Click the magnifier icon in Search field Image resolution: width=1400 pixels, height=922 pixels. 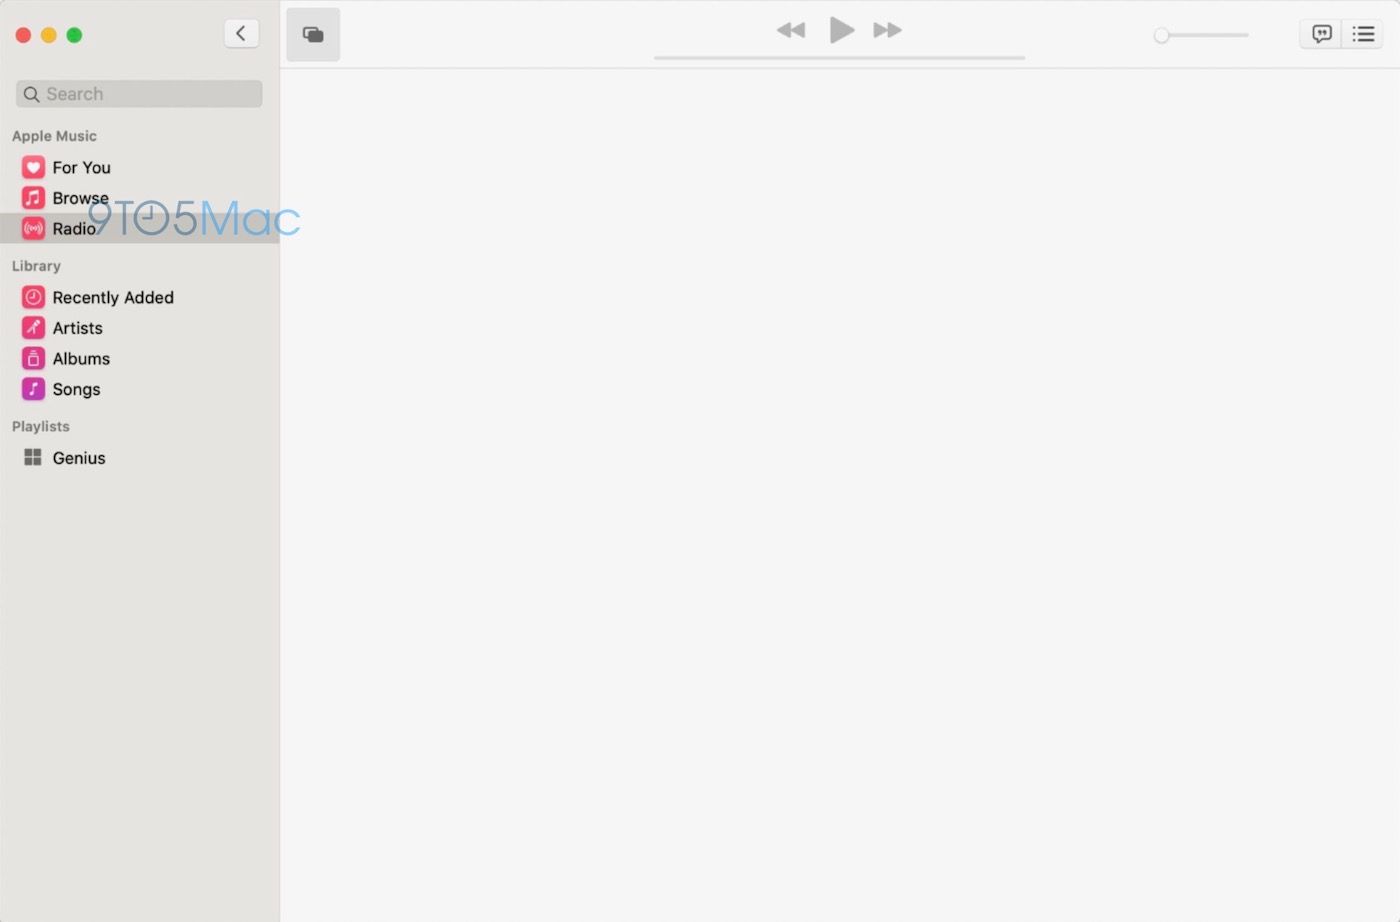point(32,94)
